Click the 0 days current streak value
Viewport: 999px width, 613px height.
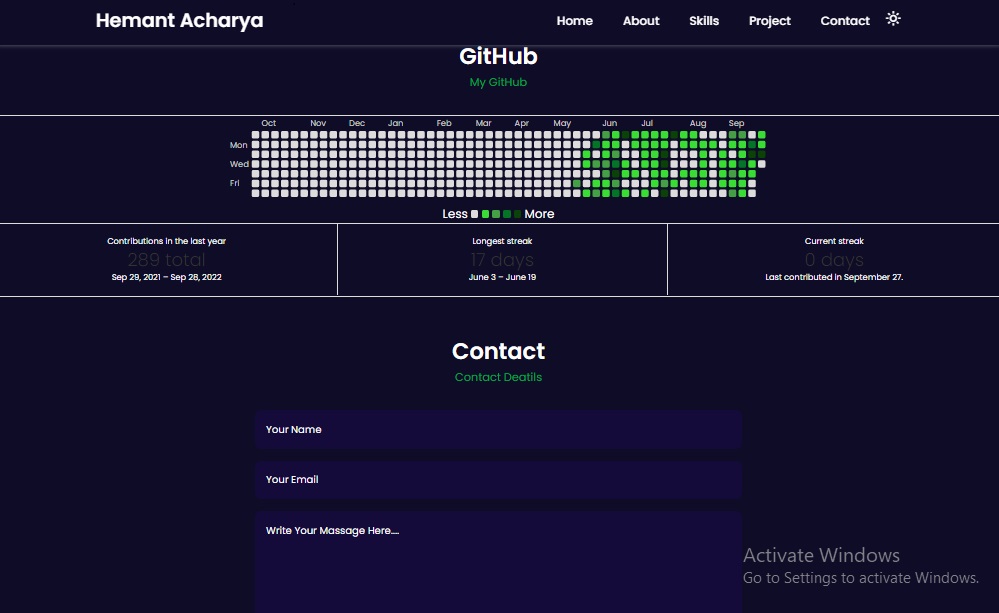[834, 259]
